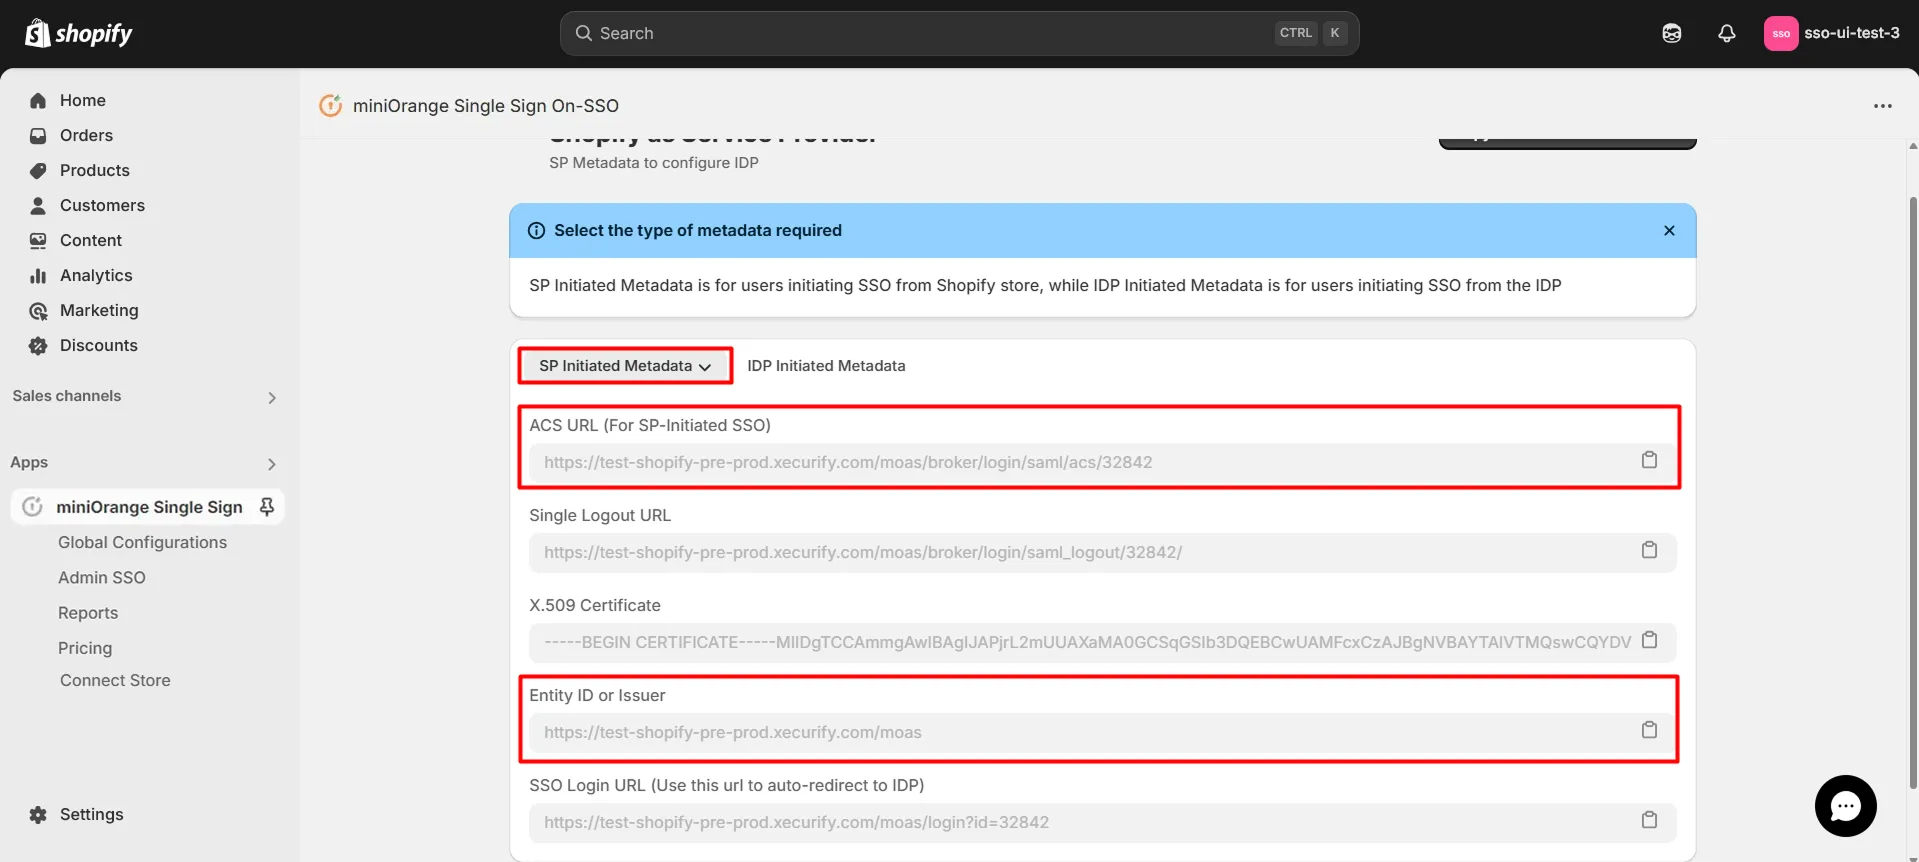Screen dimensions: 1919x862
Task: Open the Sidekick assistant icon in top bar
Action: click(1672, 33)
